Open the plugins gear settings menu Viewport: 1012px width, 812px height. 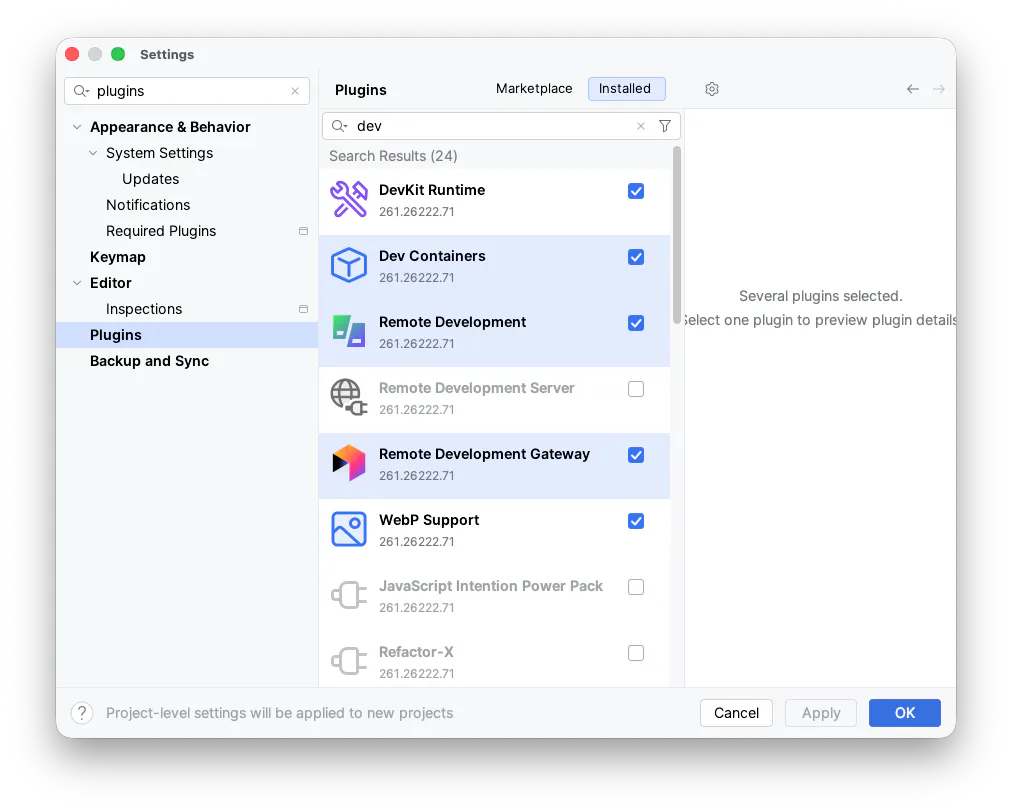[x=712, y=89]
